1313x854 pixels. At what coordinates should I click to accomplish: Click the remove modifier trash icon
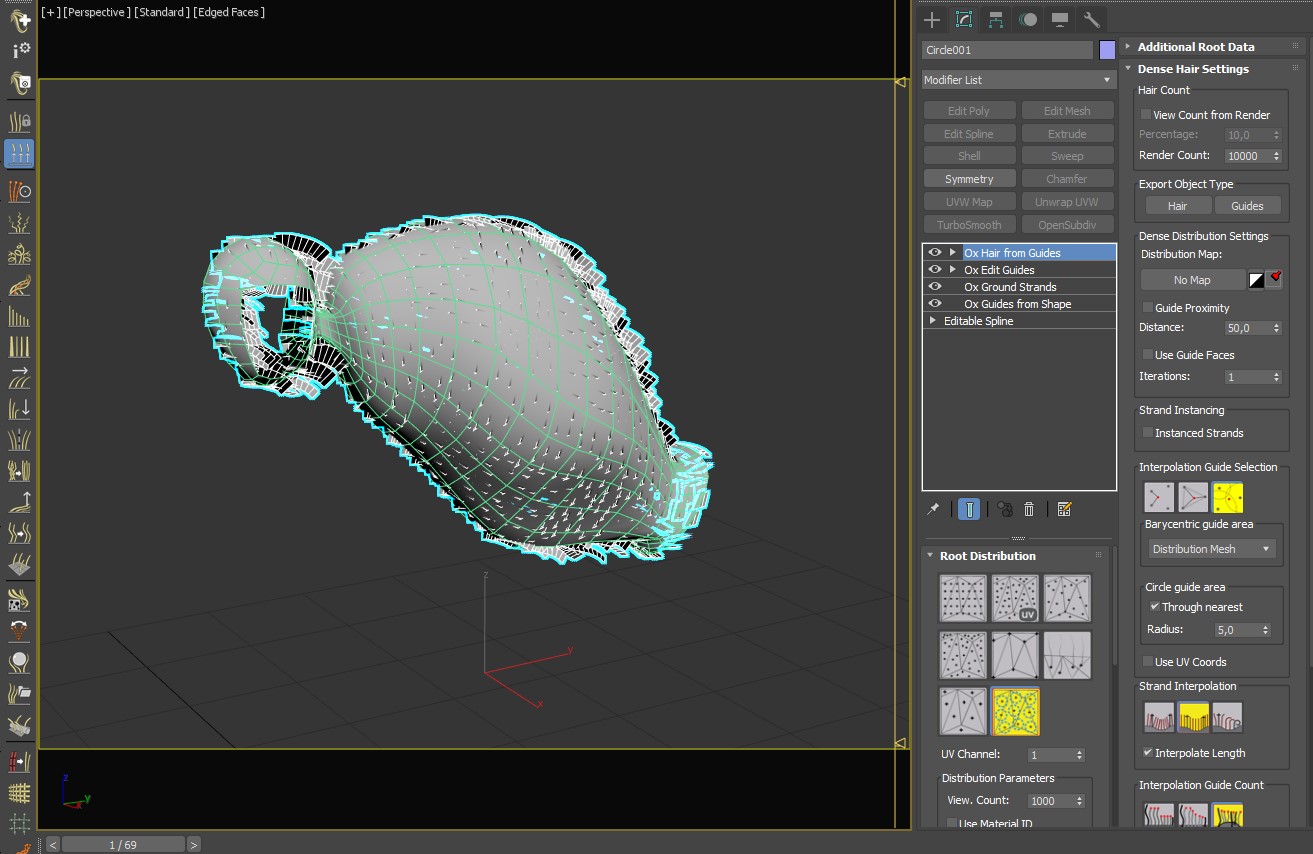[x=1029, y=509]
